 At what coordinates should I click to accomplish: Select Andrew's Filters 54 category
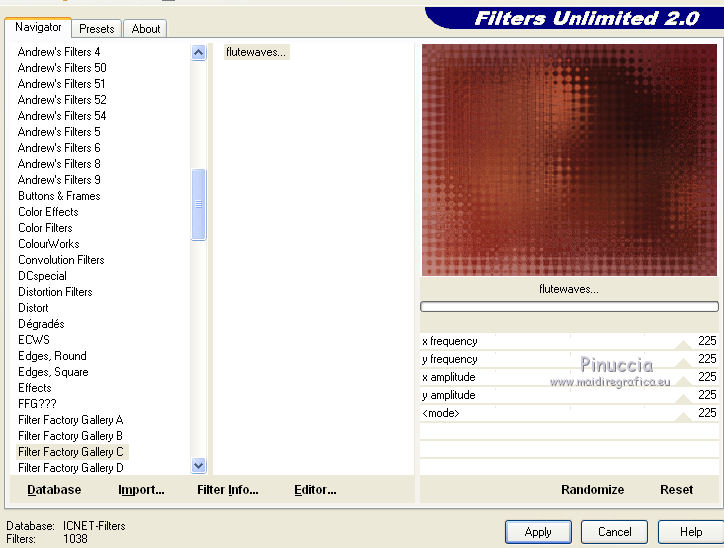point(62,116)
